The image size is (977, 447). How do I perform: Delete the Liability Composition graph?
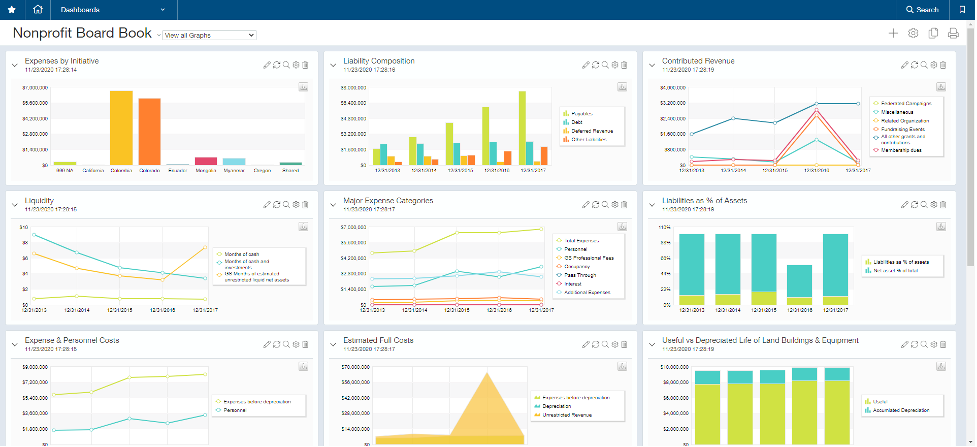[x=624, y=65]
